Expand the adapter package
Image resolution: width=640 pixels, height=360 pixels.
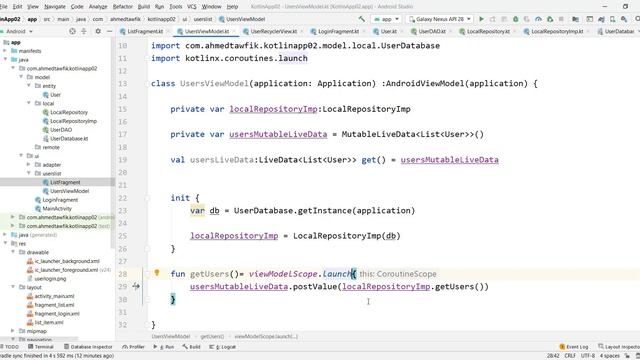29,164
